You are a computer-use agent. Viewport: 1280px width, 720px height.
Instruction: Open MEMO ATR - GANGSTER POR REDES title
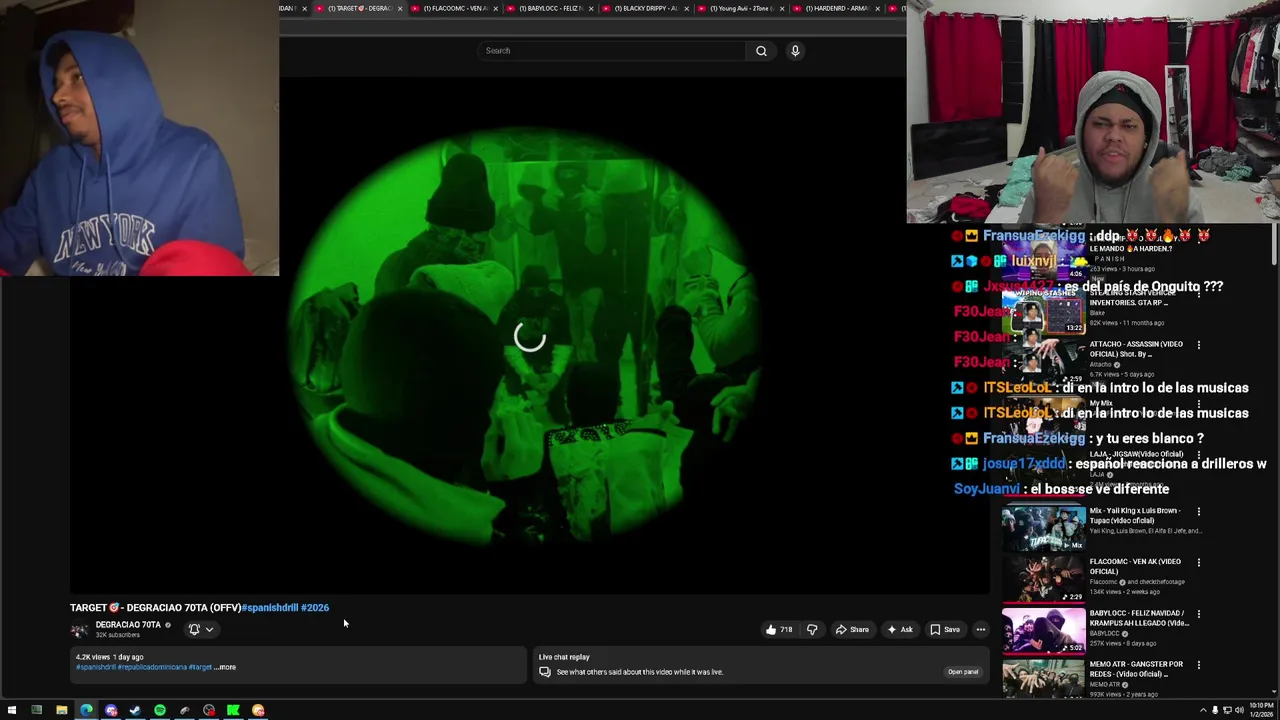(x=1136, y=668)
